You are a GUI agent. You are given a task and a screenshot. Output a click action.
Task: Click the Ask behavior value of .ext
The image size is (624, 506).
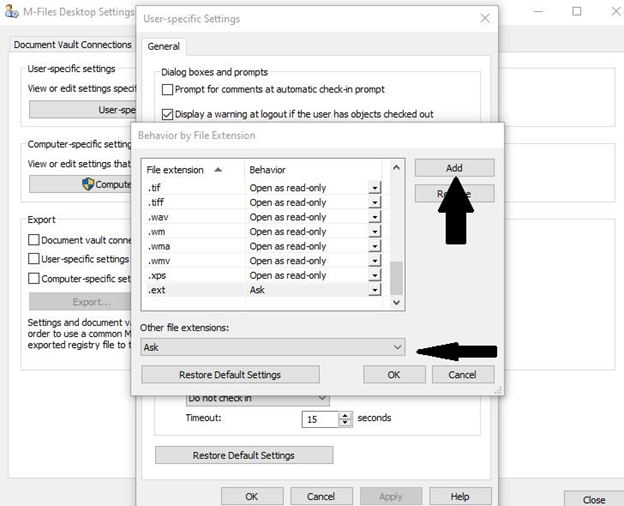click(x=257, y=290)
